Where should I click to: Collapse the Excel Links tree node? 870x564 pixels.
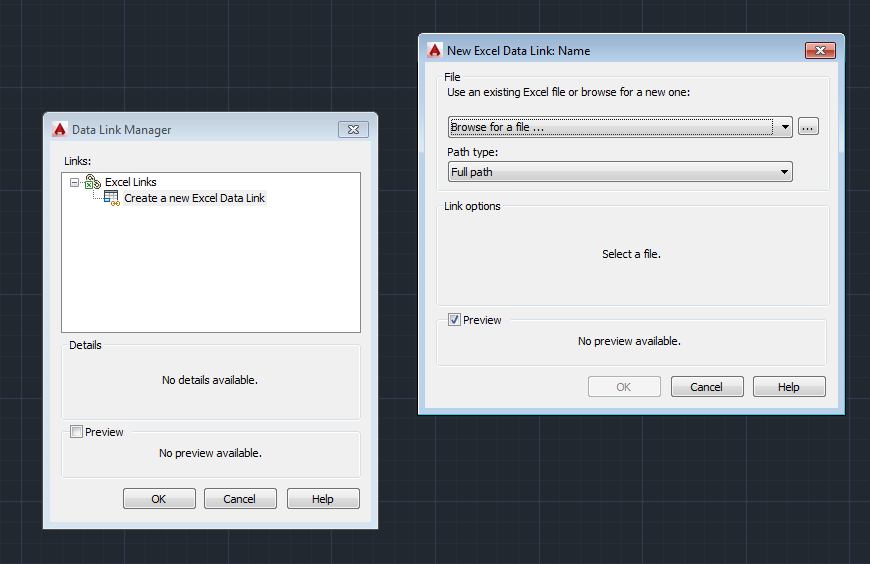pos(74,182)
